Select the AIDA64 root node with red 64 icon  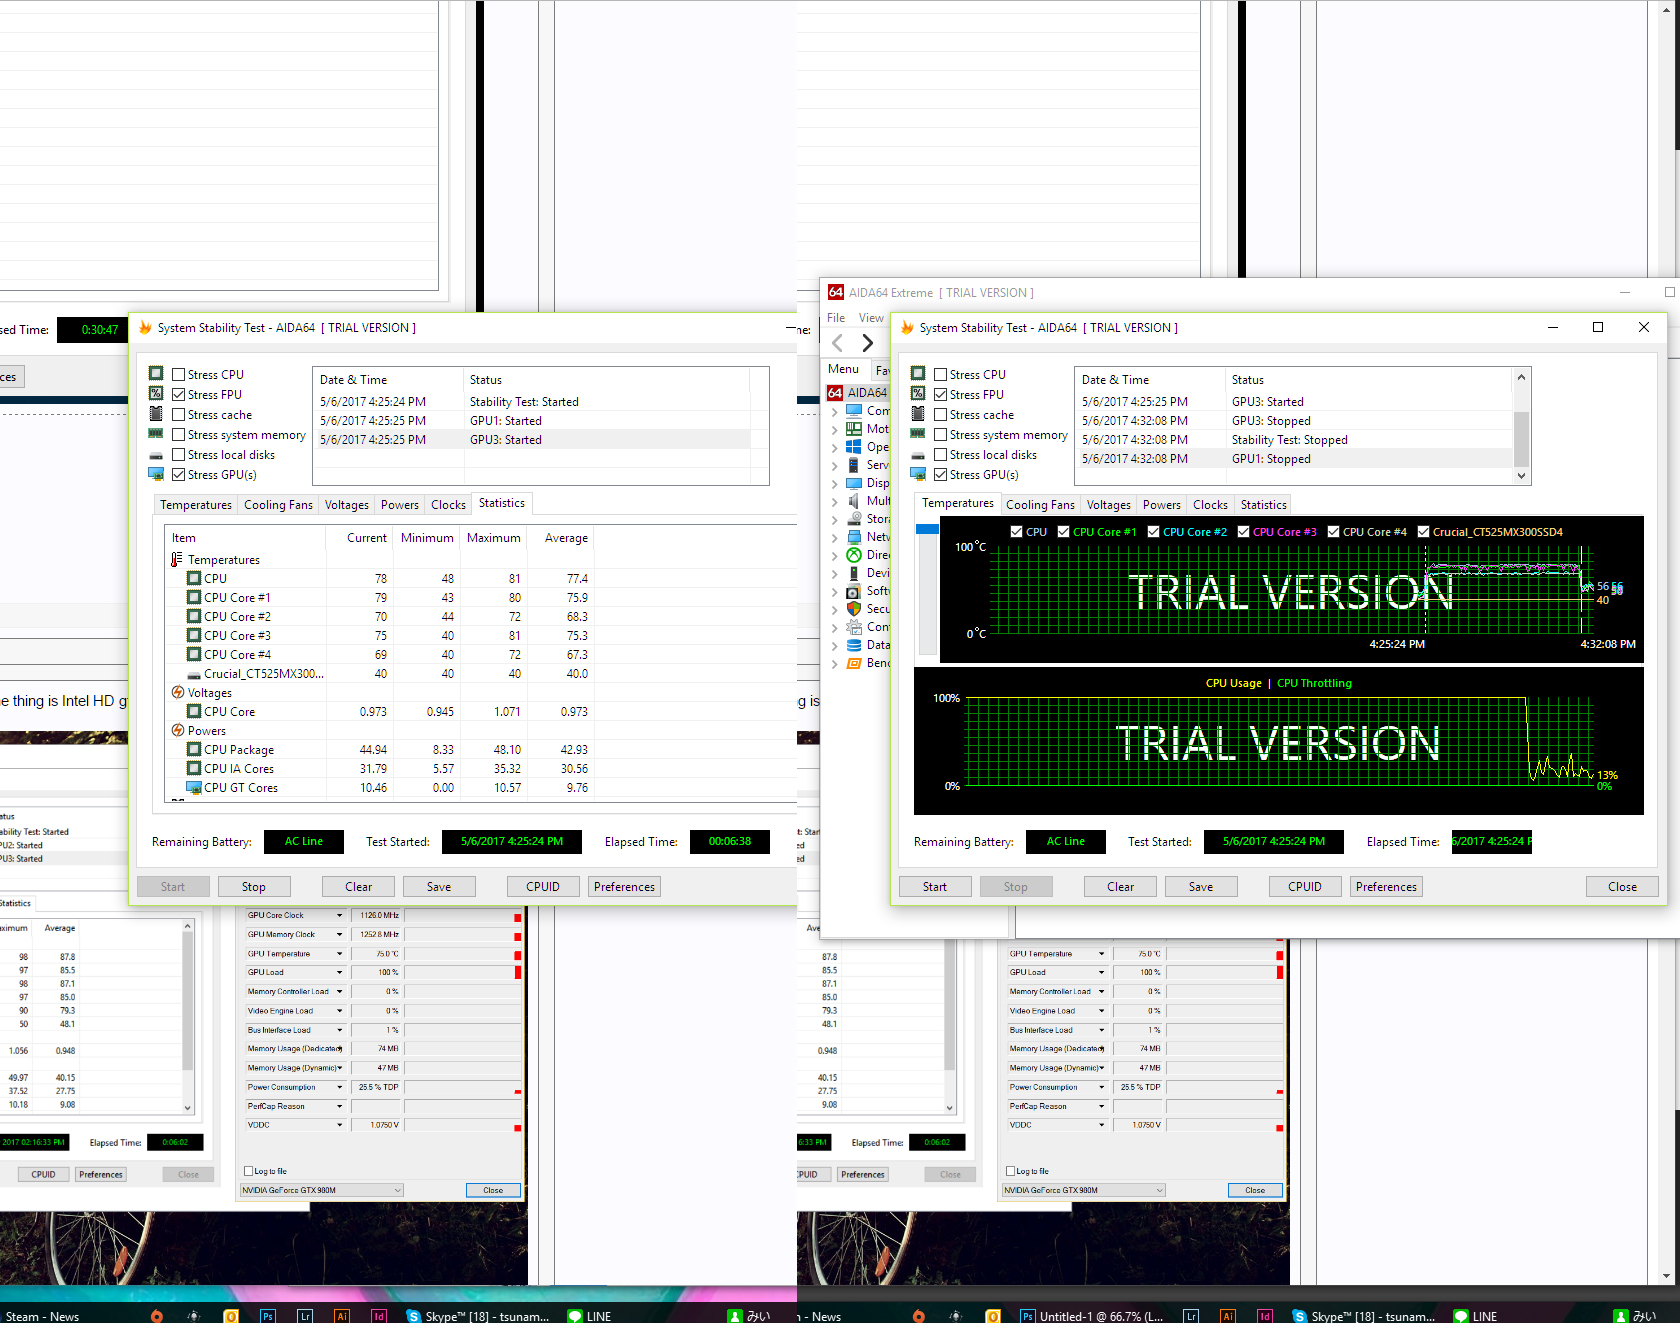(x=858, y=393)
